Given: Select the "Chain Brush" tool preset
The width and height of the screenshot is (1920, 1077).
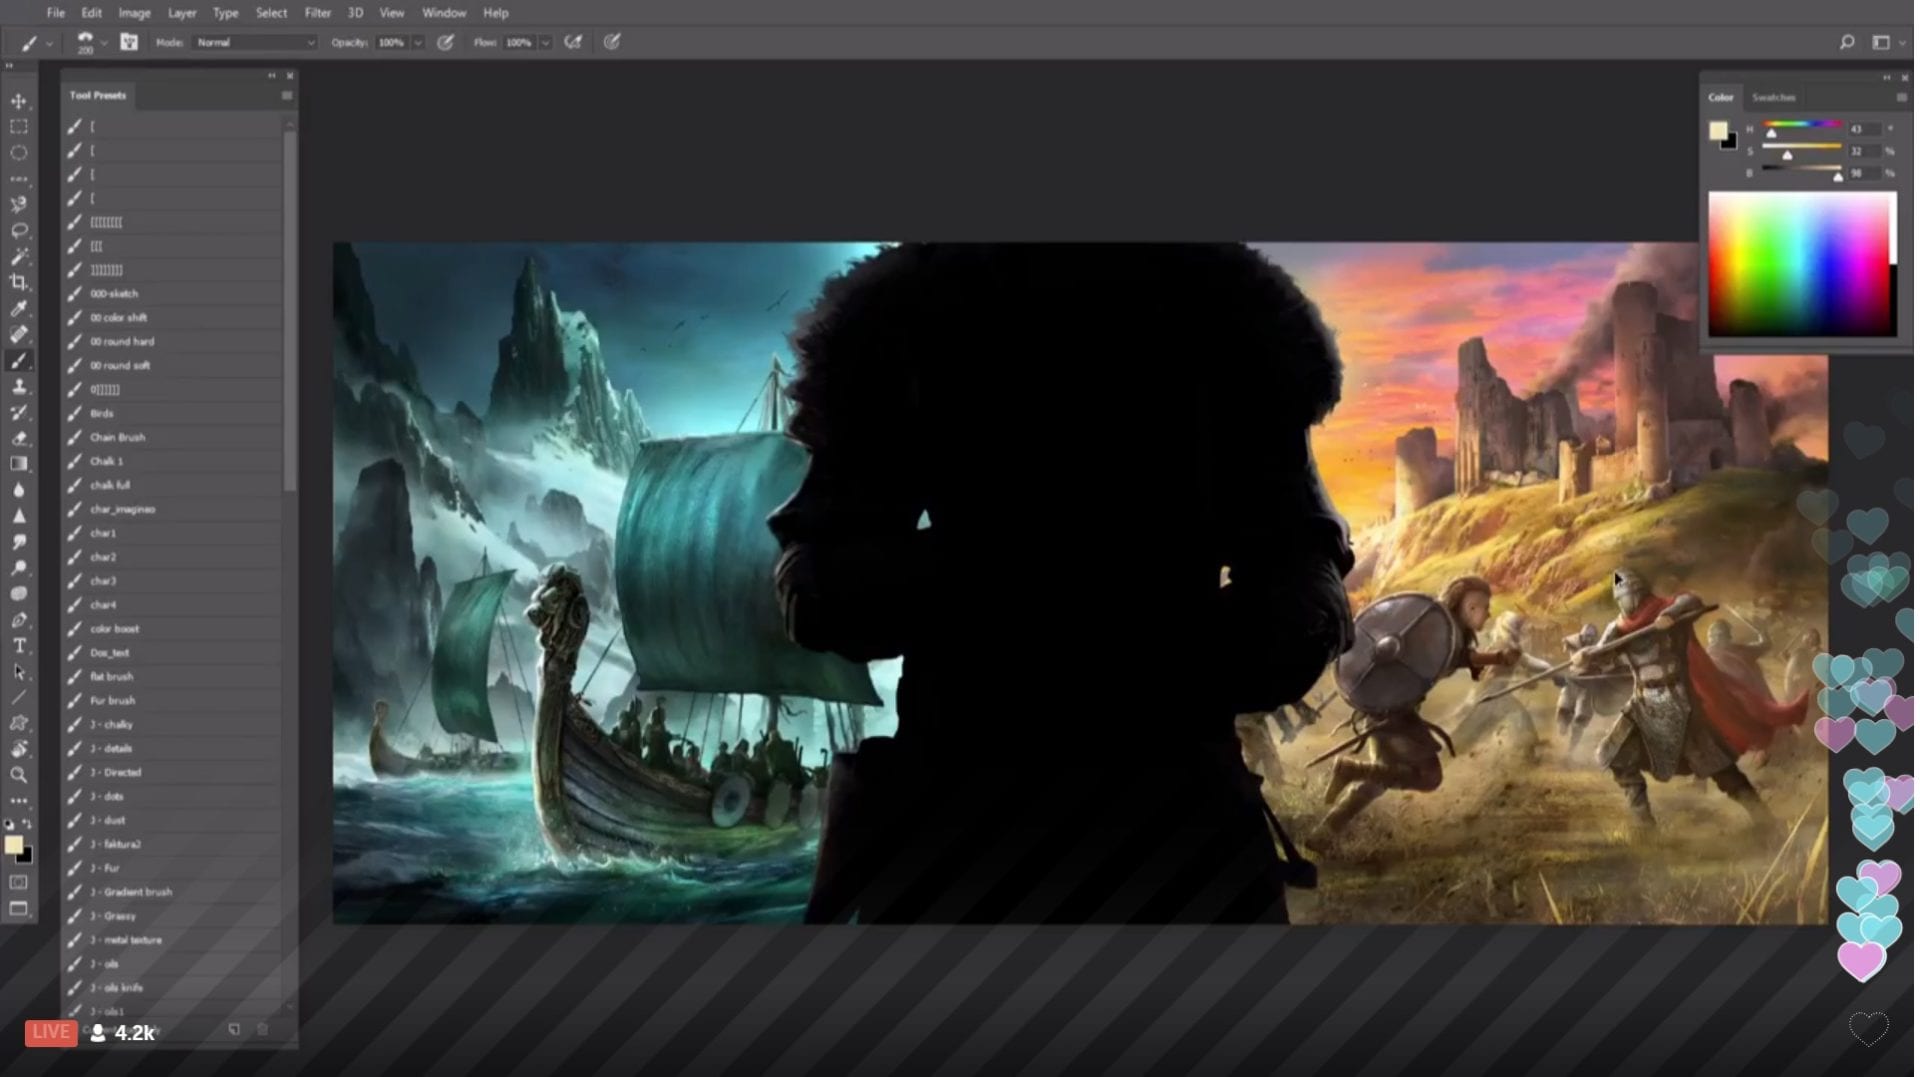Looking at the screenshot, I should (117, 437).
